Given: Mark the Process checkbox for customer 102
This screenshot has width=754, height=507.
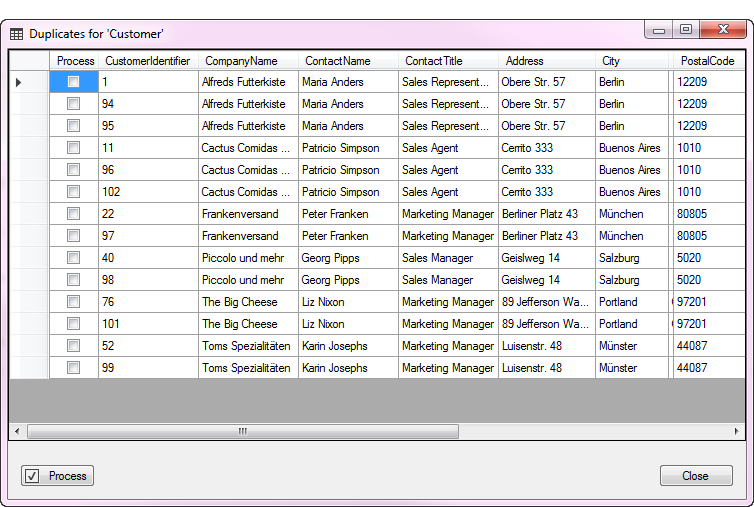Looking at the screenshot, I should (74, 192).
